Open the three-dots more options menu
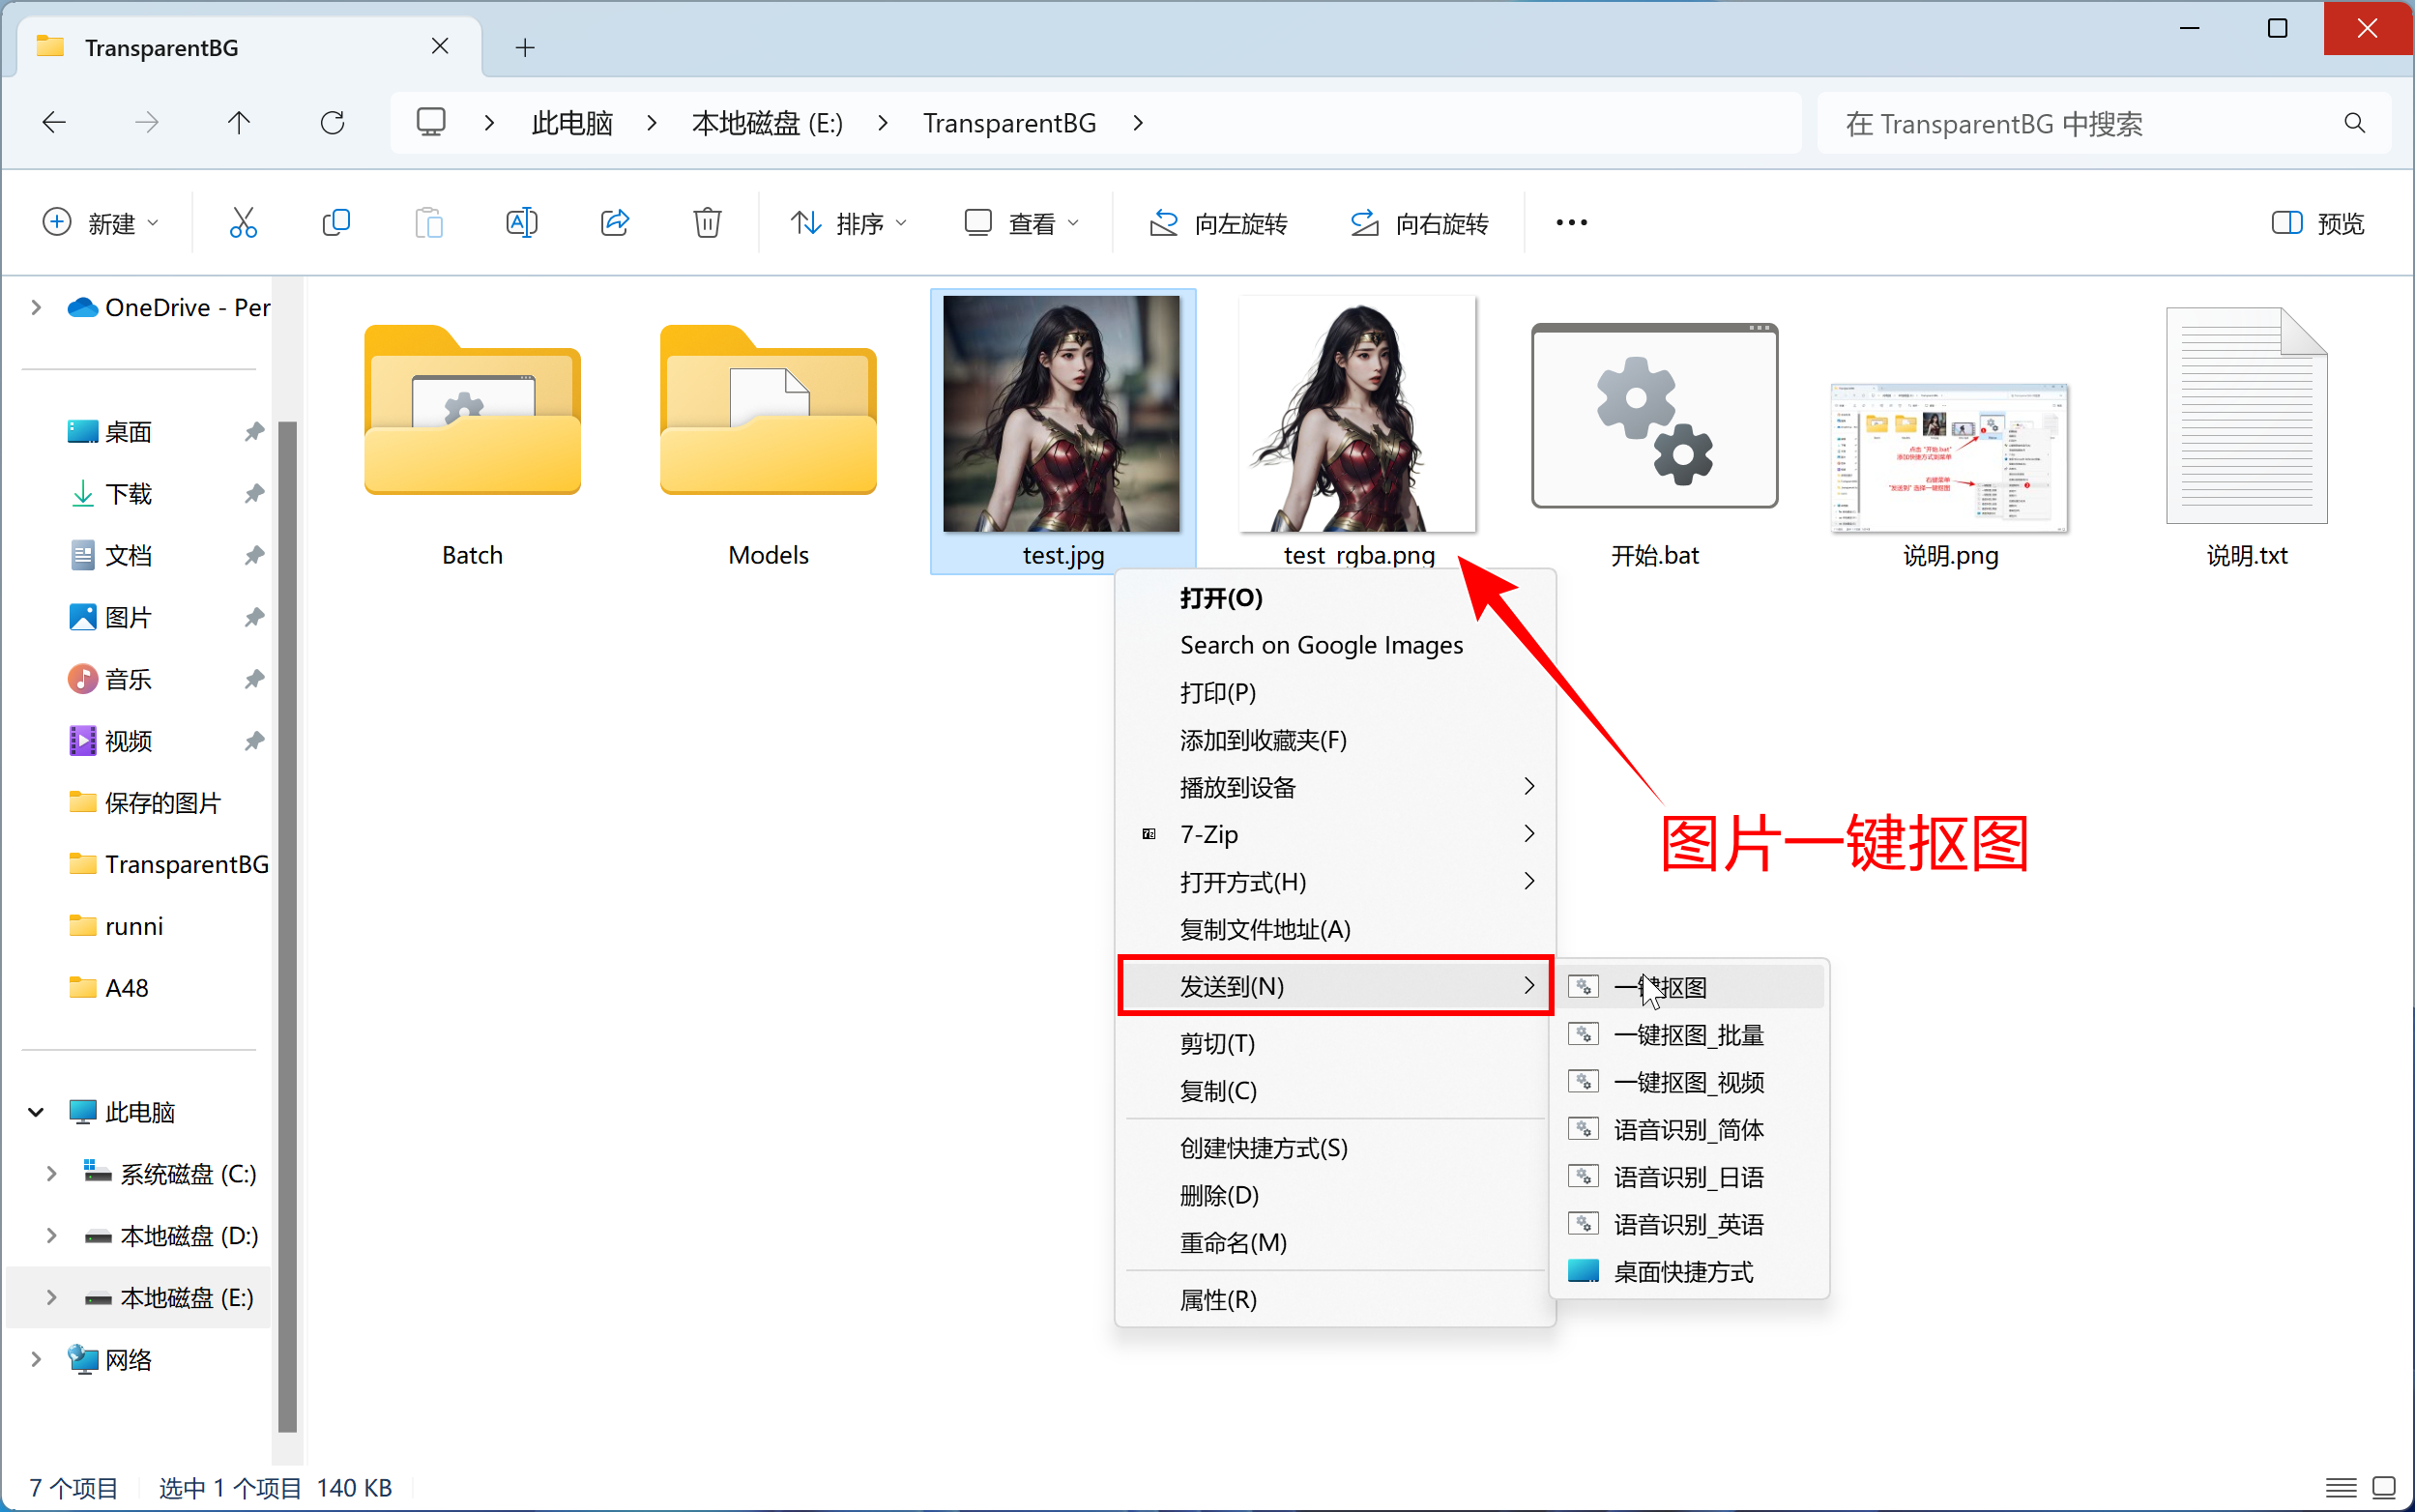This screenshot has height=1512, width=2415. [x=1571, y=223]
